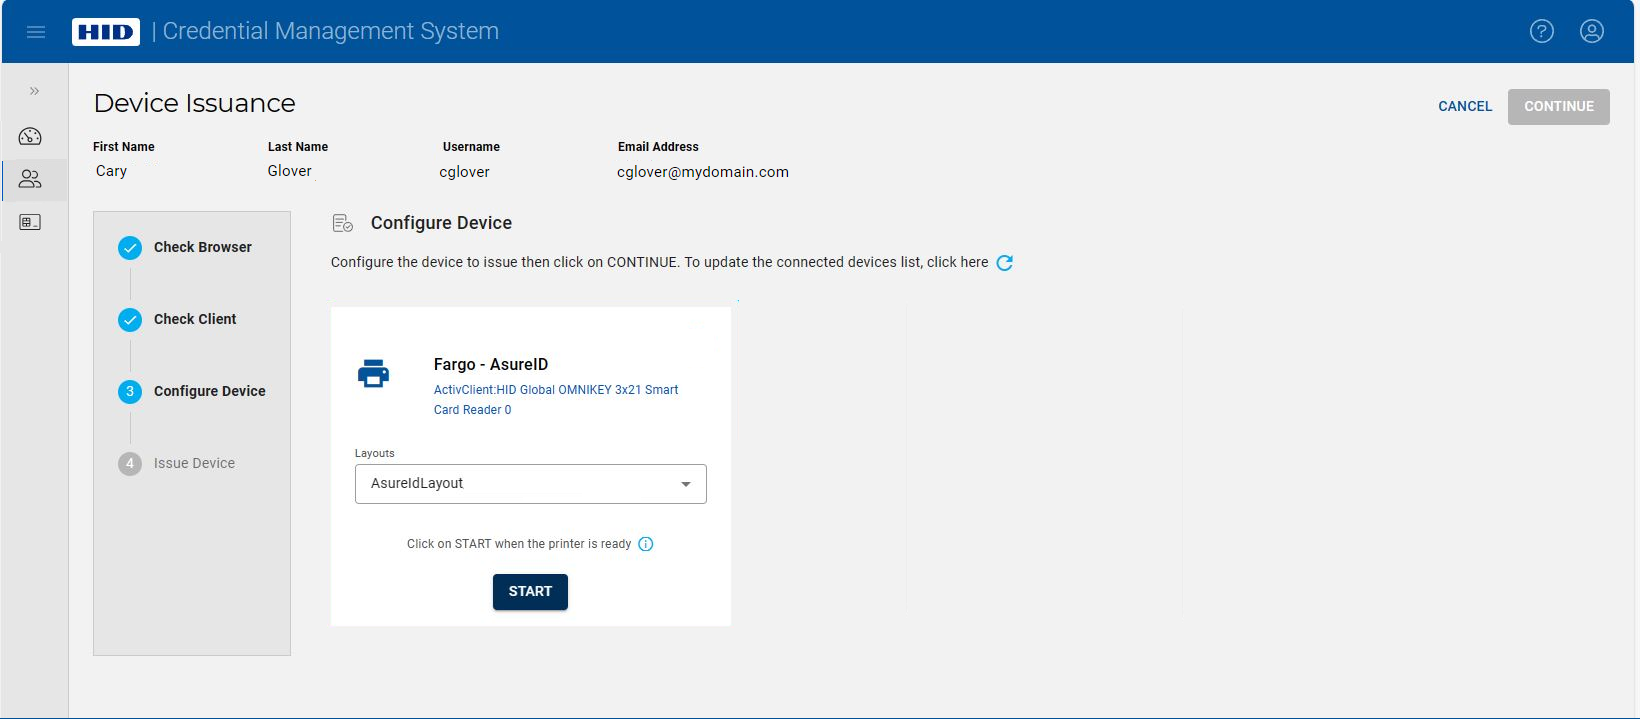Click the HID logo
Viewport: 1640px width, 719px height.
tap(106, 32)
